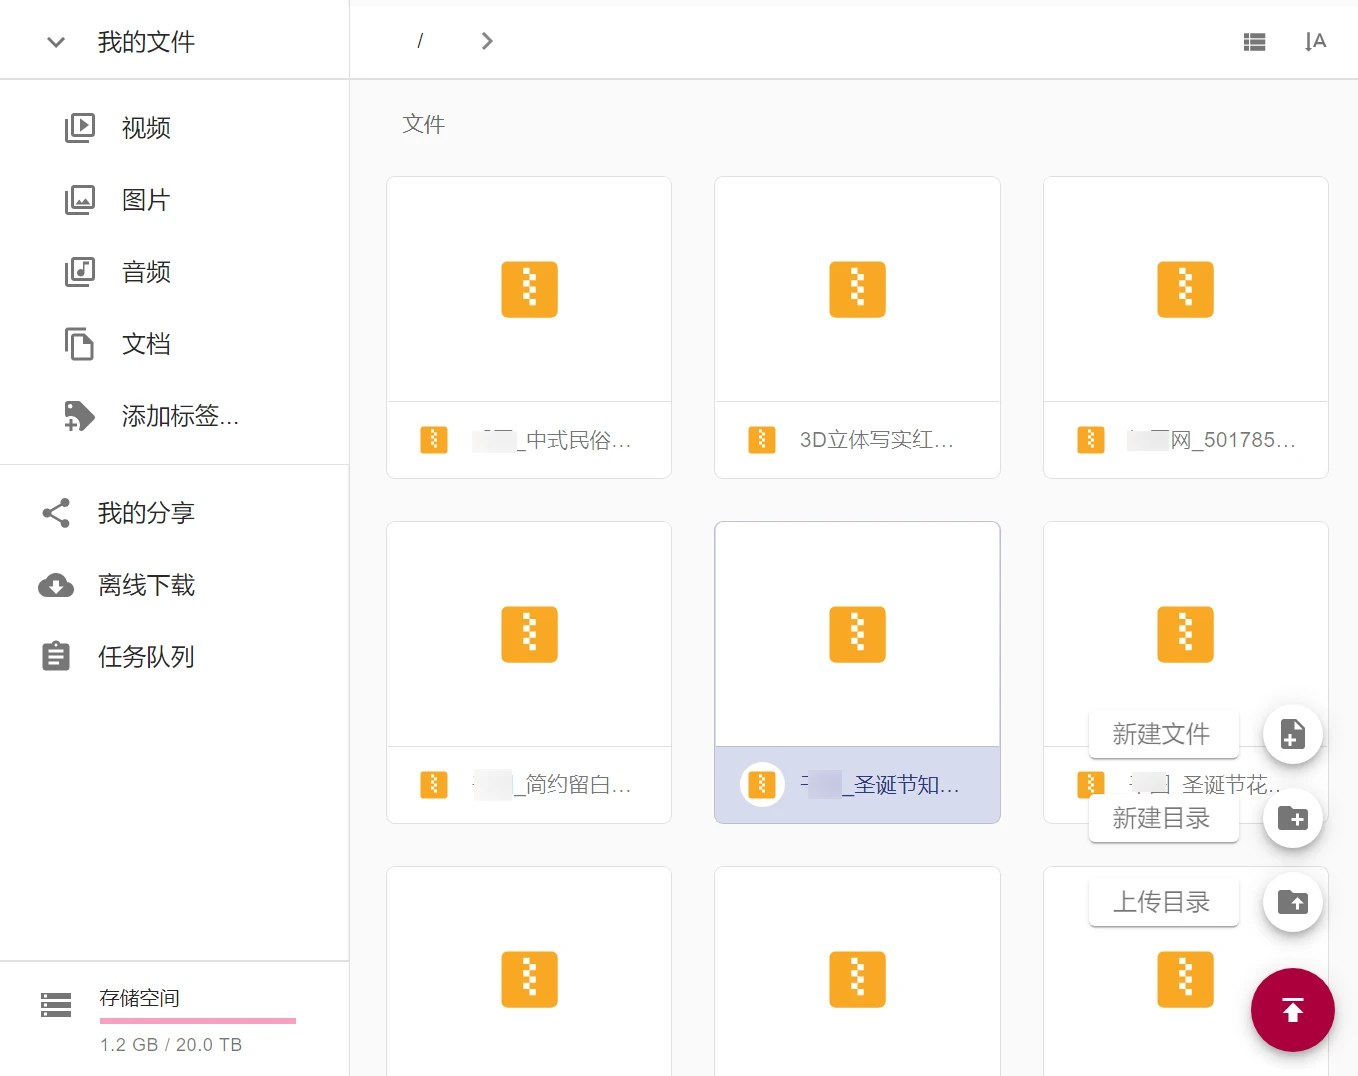Image resolution: width=1358 pixels, height=1076 pixels.
Task: Click the share icon
Action: click(56, 513)
